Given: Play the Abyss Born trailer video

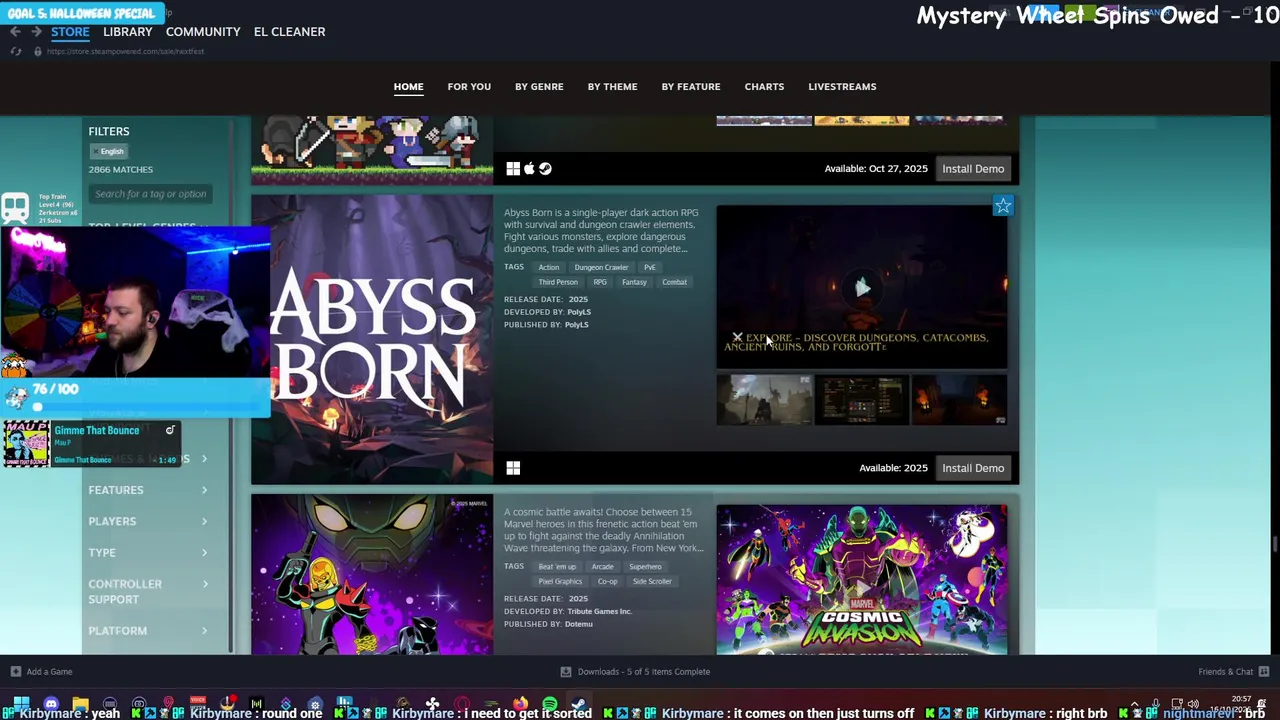Looking at the screenshot, I should click(x=862, y=288).
